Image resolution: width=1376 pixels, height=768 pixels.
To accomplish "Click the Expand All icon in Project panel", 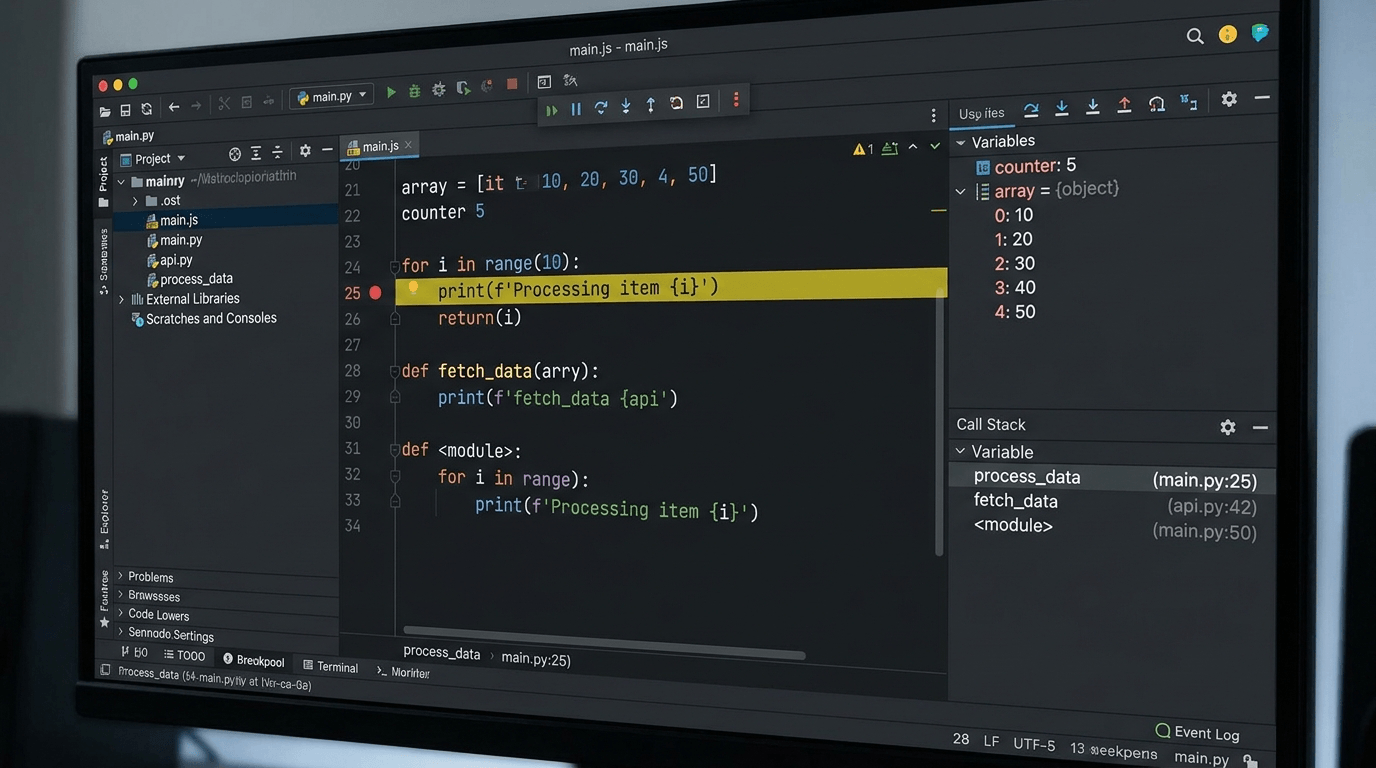I will pyautogui.click(x=256, y=153).
